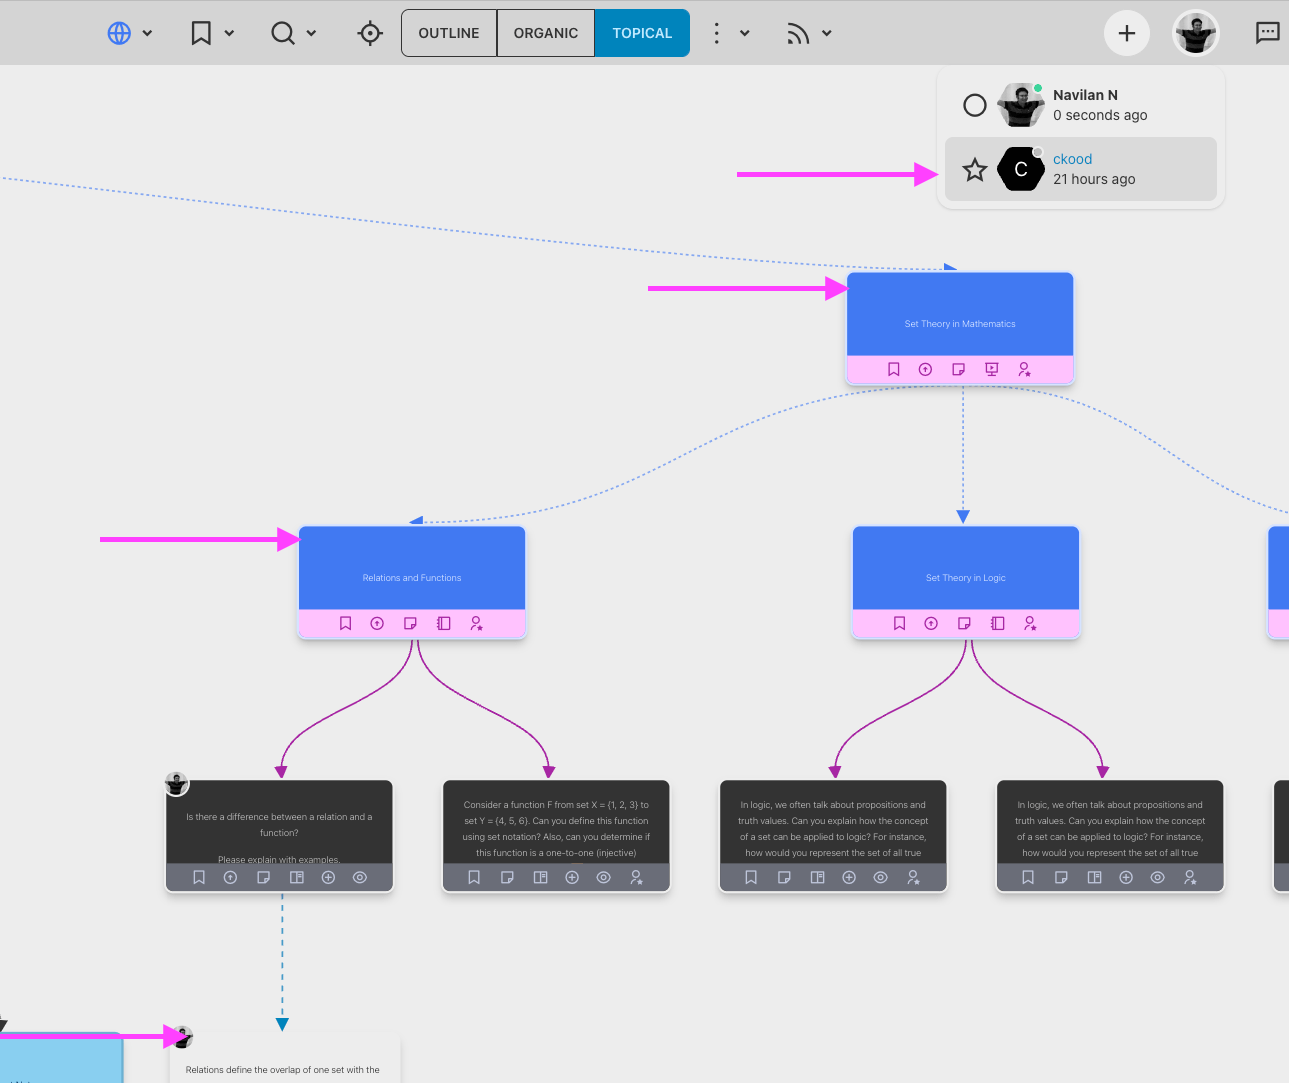Viewport: 1289px width, 1083px height.
Task: Open the user profile avatar in toolbar
Action: click(1195, 33)
